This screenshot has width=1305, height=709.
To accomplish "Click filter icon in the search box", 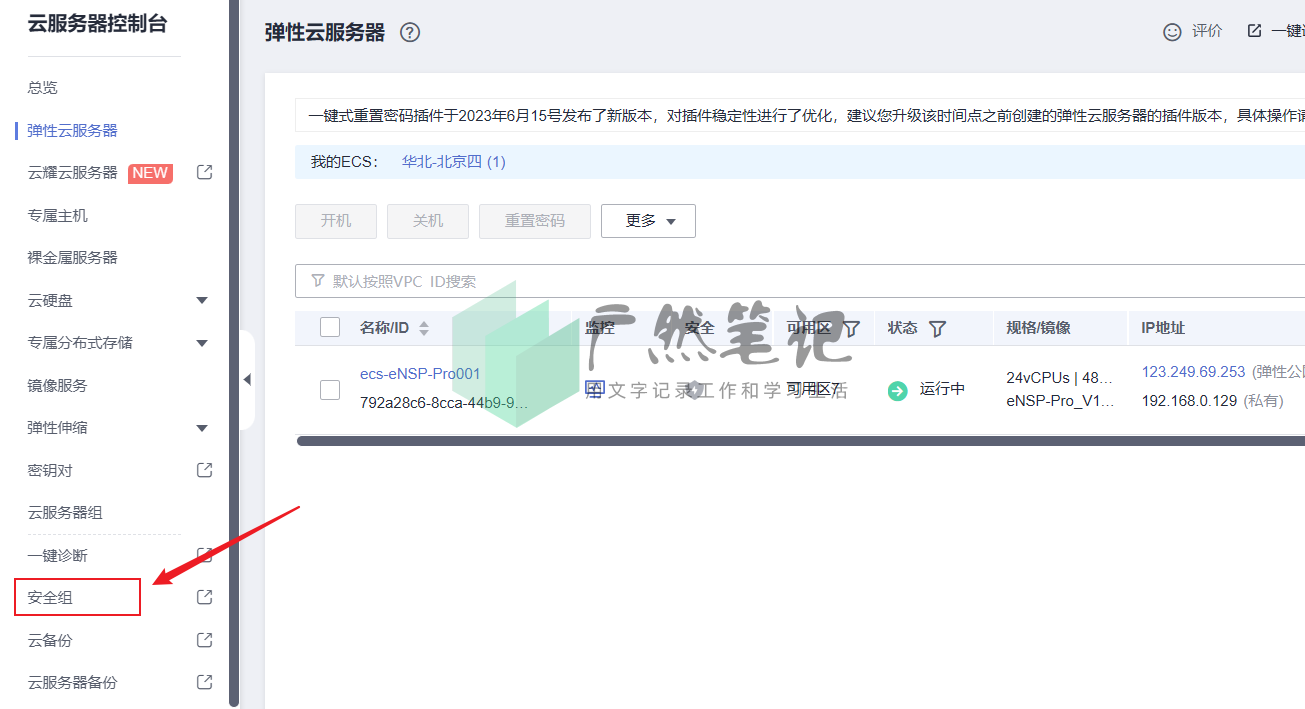I will click(318, 281).
